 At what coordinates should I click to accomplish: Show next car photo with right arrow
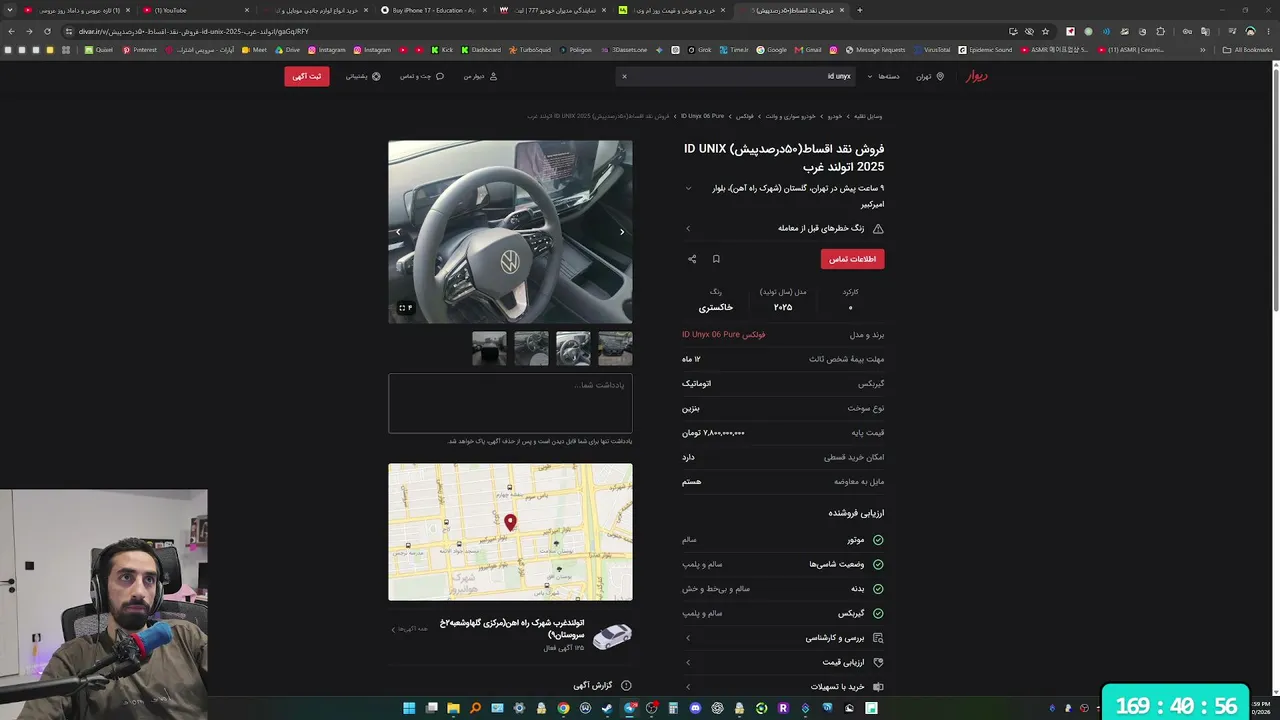(622, 232)
